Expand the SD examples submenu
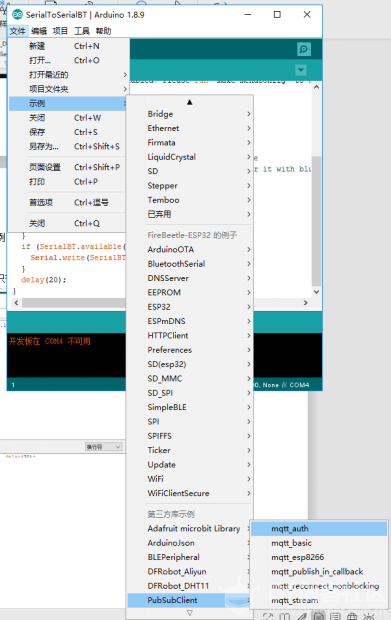Screen dimensions: 391x620 tap(190, 171)
